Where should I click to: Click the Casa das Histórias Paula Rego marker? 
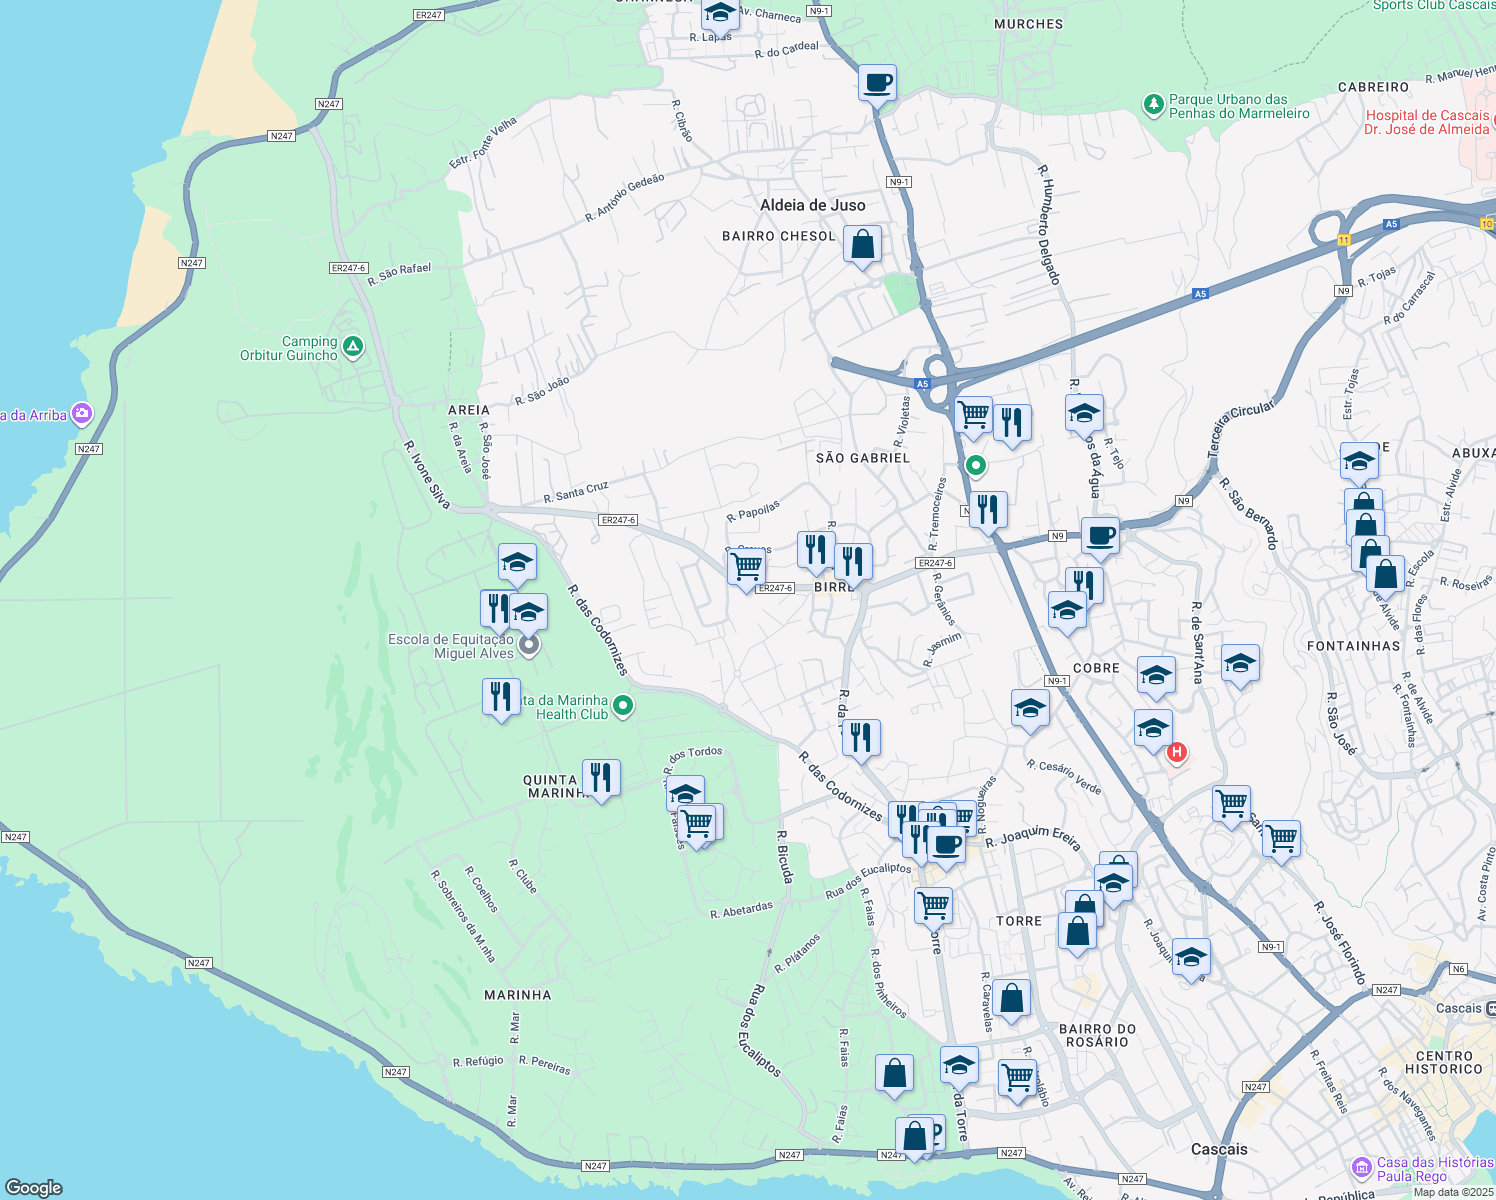(1361, 1167)
